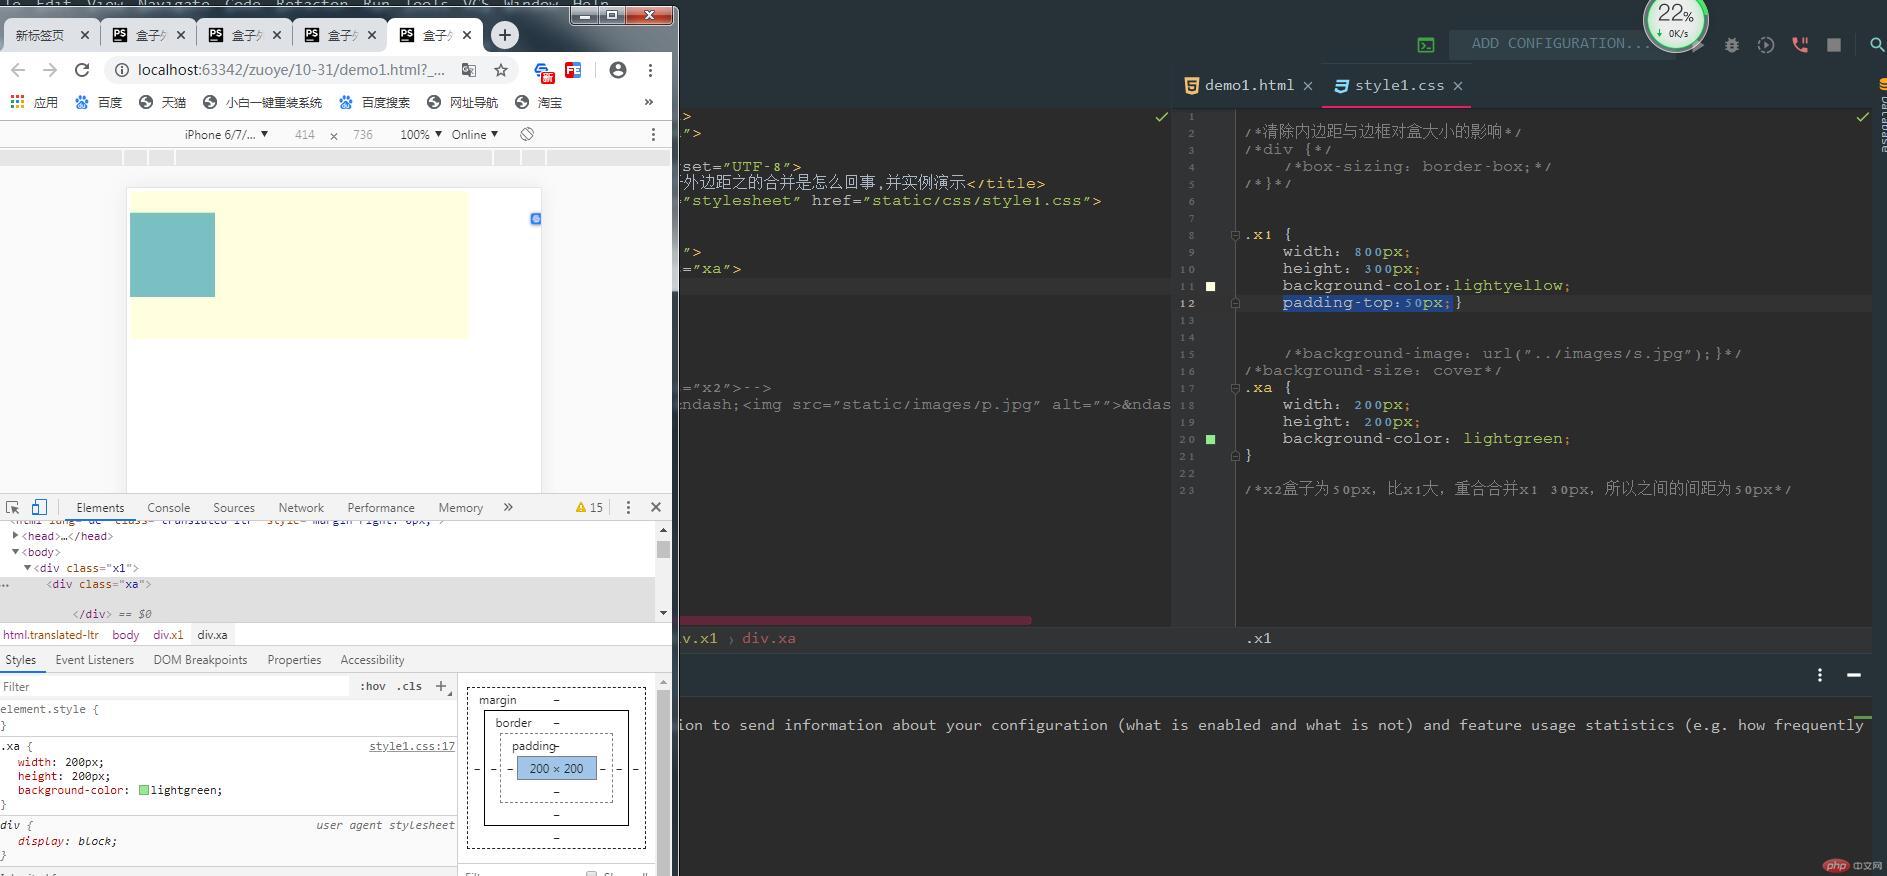Screen dimensions: 1887x876
Task: Open the Accessibility pane tab
Action: coord(372,660)
